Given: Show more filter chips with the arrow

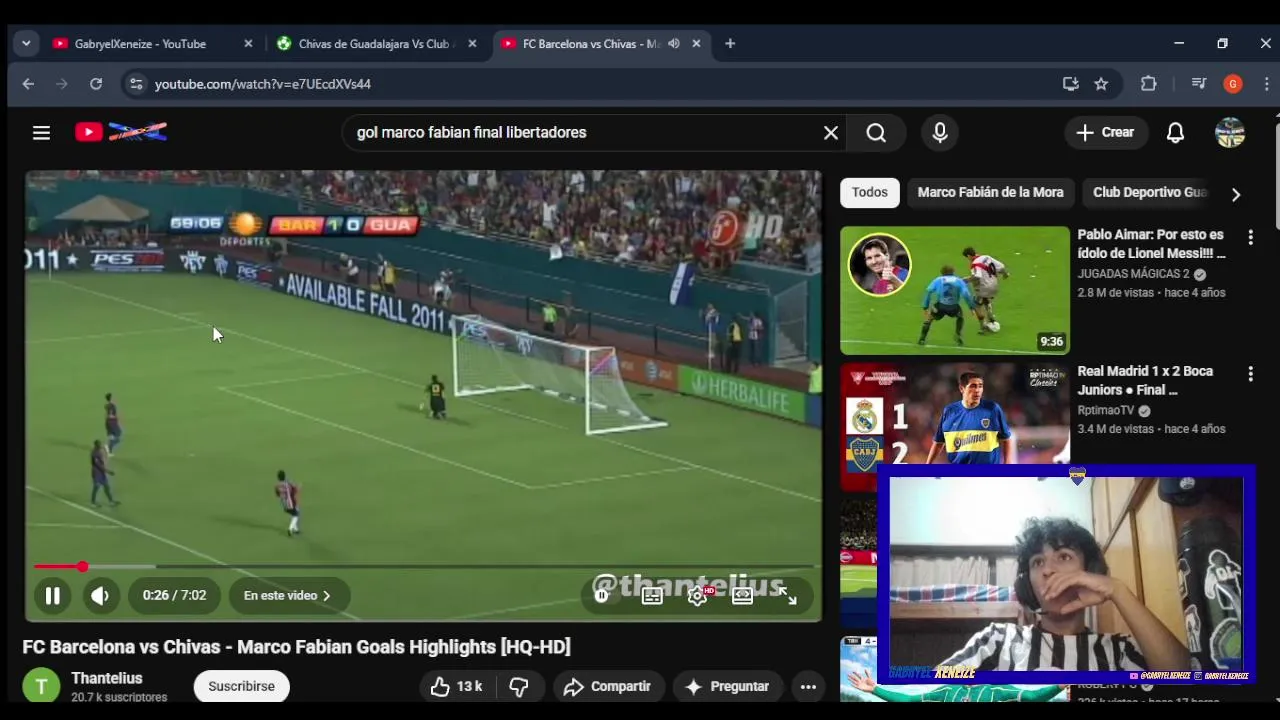Looking at the screenshot, I should [x=1236, y=194].
